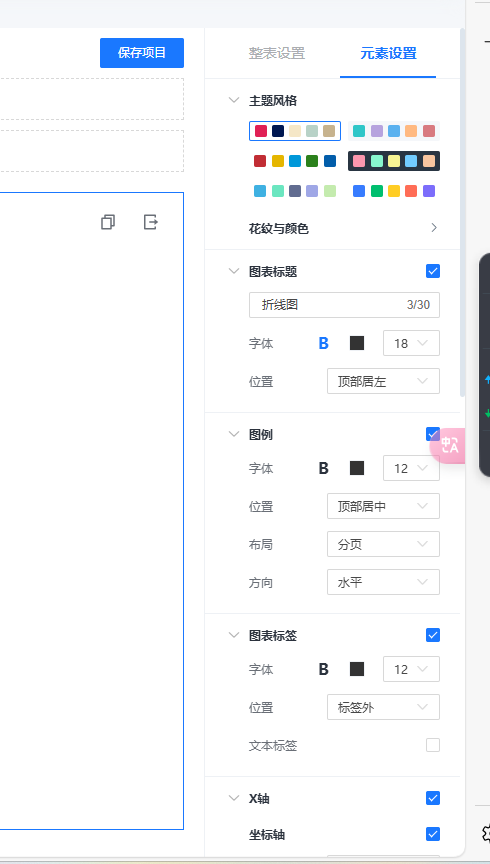490x864 pixels.
Task: Toggle bold for legend font
Action: pyautogui.click(x=324, y=468)
